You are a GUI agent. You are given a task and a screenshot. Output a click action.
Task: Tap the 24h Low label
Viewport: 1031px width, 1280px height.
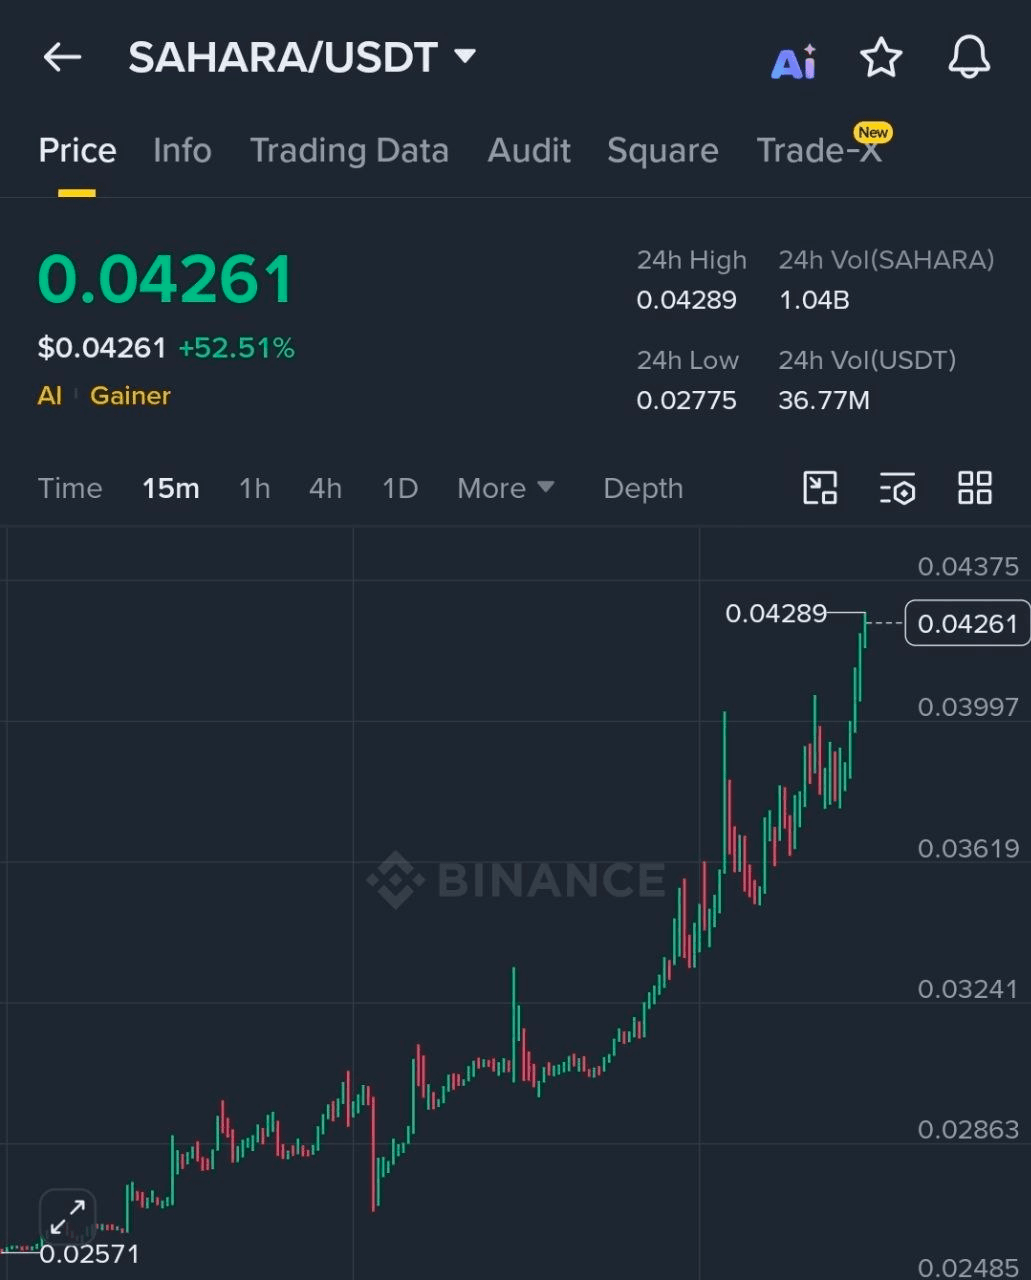pyautogui.click(x=688, y=360)
